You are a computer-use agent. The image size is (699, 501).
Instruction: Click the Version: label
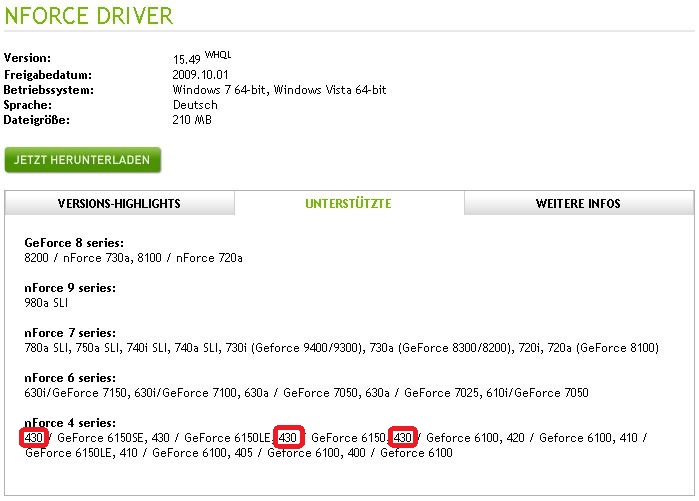pyautogui.click(x=27, y=58)
